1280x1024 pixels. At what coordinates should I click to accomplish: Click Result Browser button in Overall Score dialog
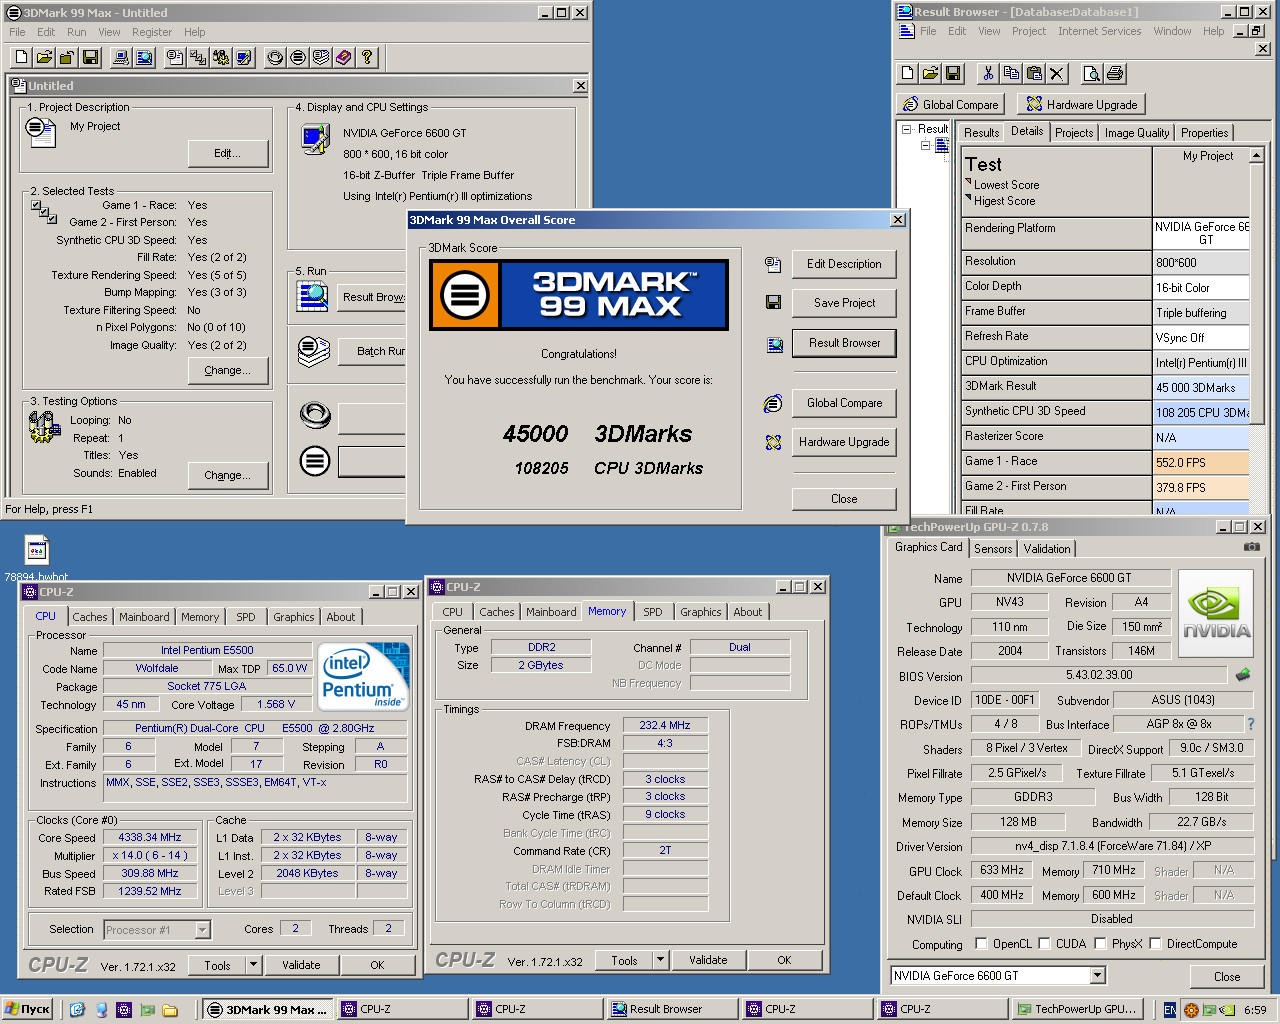[844, 343]
